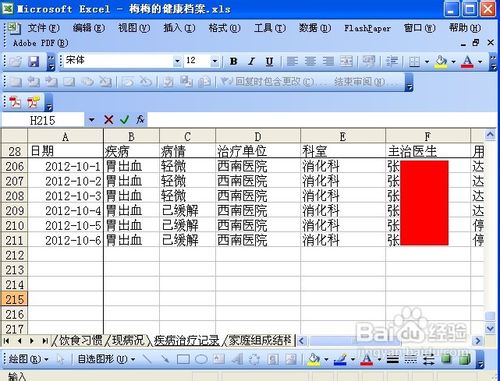This screenshot has height=381, width=500.
Task: Click 西南医院 cell in row 206
Action: coord(258,166)
